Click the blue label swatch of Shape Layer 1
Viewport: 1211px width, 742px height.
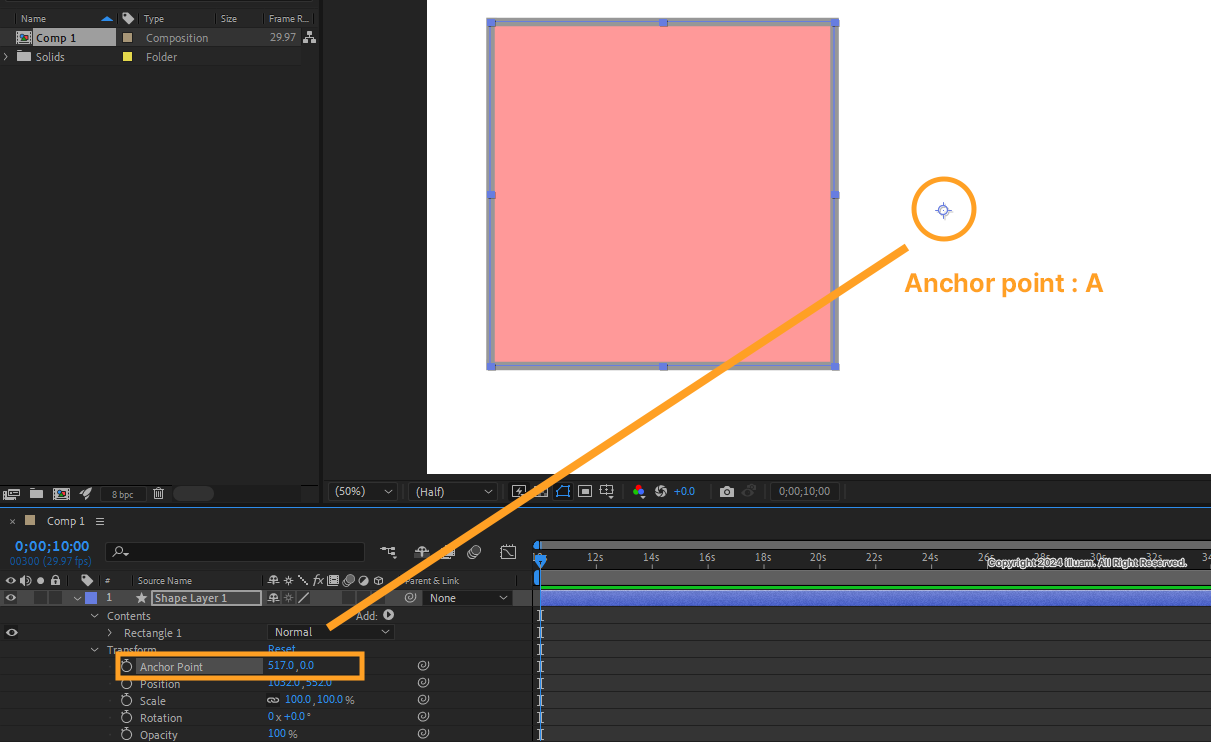pyautogui.click(x=91, y=598)
